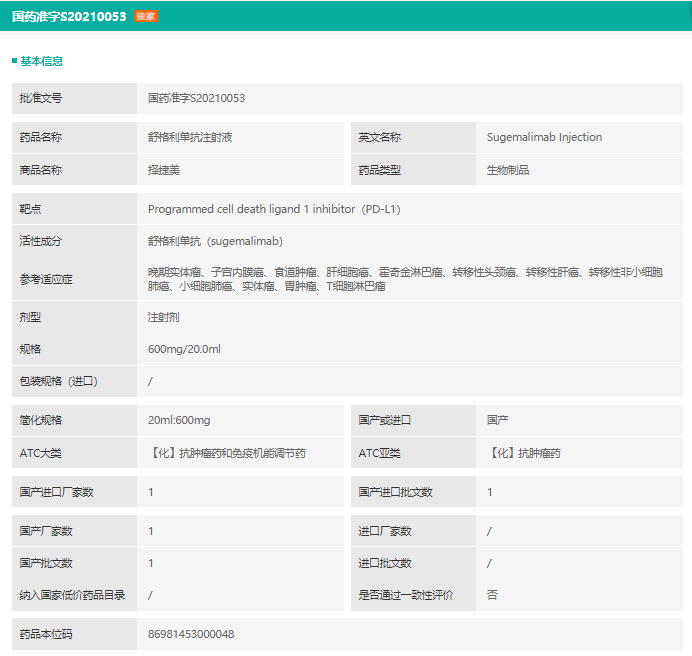Click the English name Sugemalimab Injection

[544, 137]
